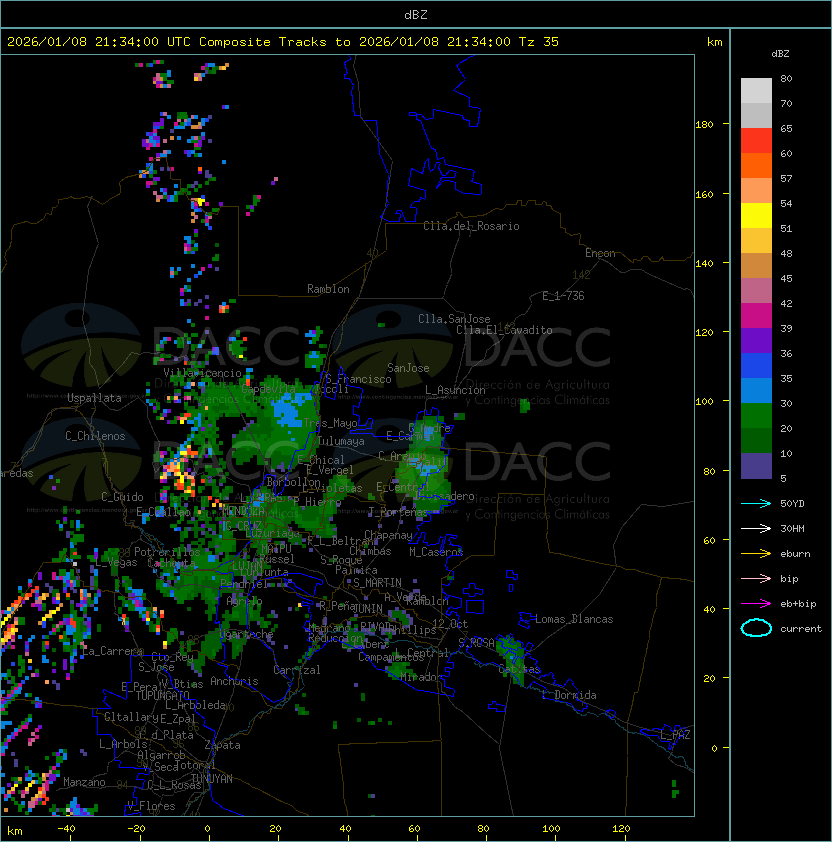Image resolution: width=832 pixels, height=842 pixels.
Task: Click the magenta eb+bip arrow symbol
Action: pos(756,604)
